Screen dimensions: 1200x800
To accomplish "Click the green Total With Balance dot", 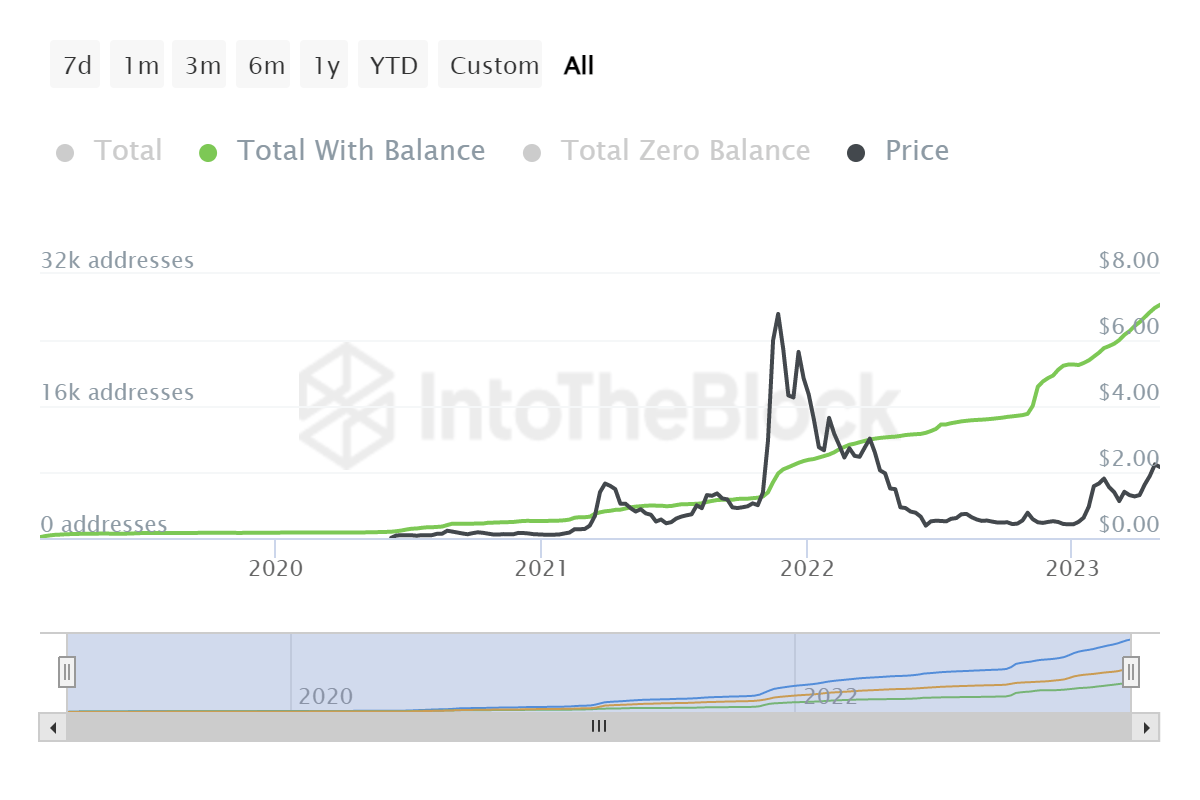I will [208, 153].
